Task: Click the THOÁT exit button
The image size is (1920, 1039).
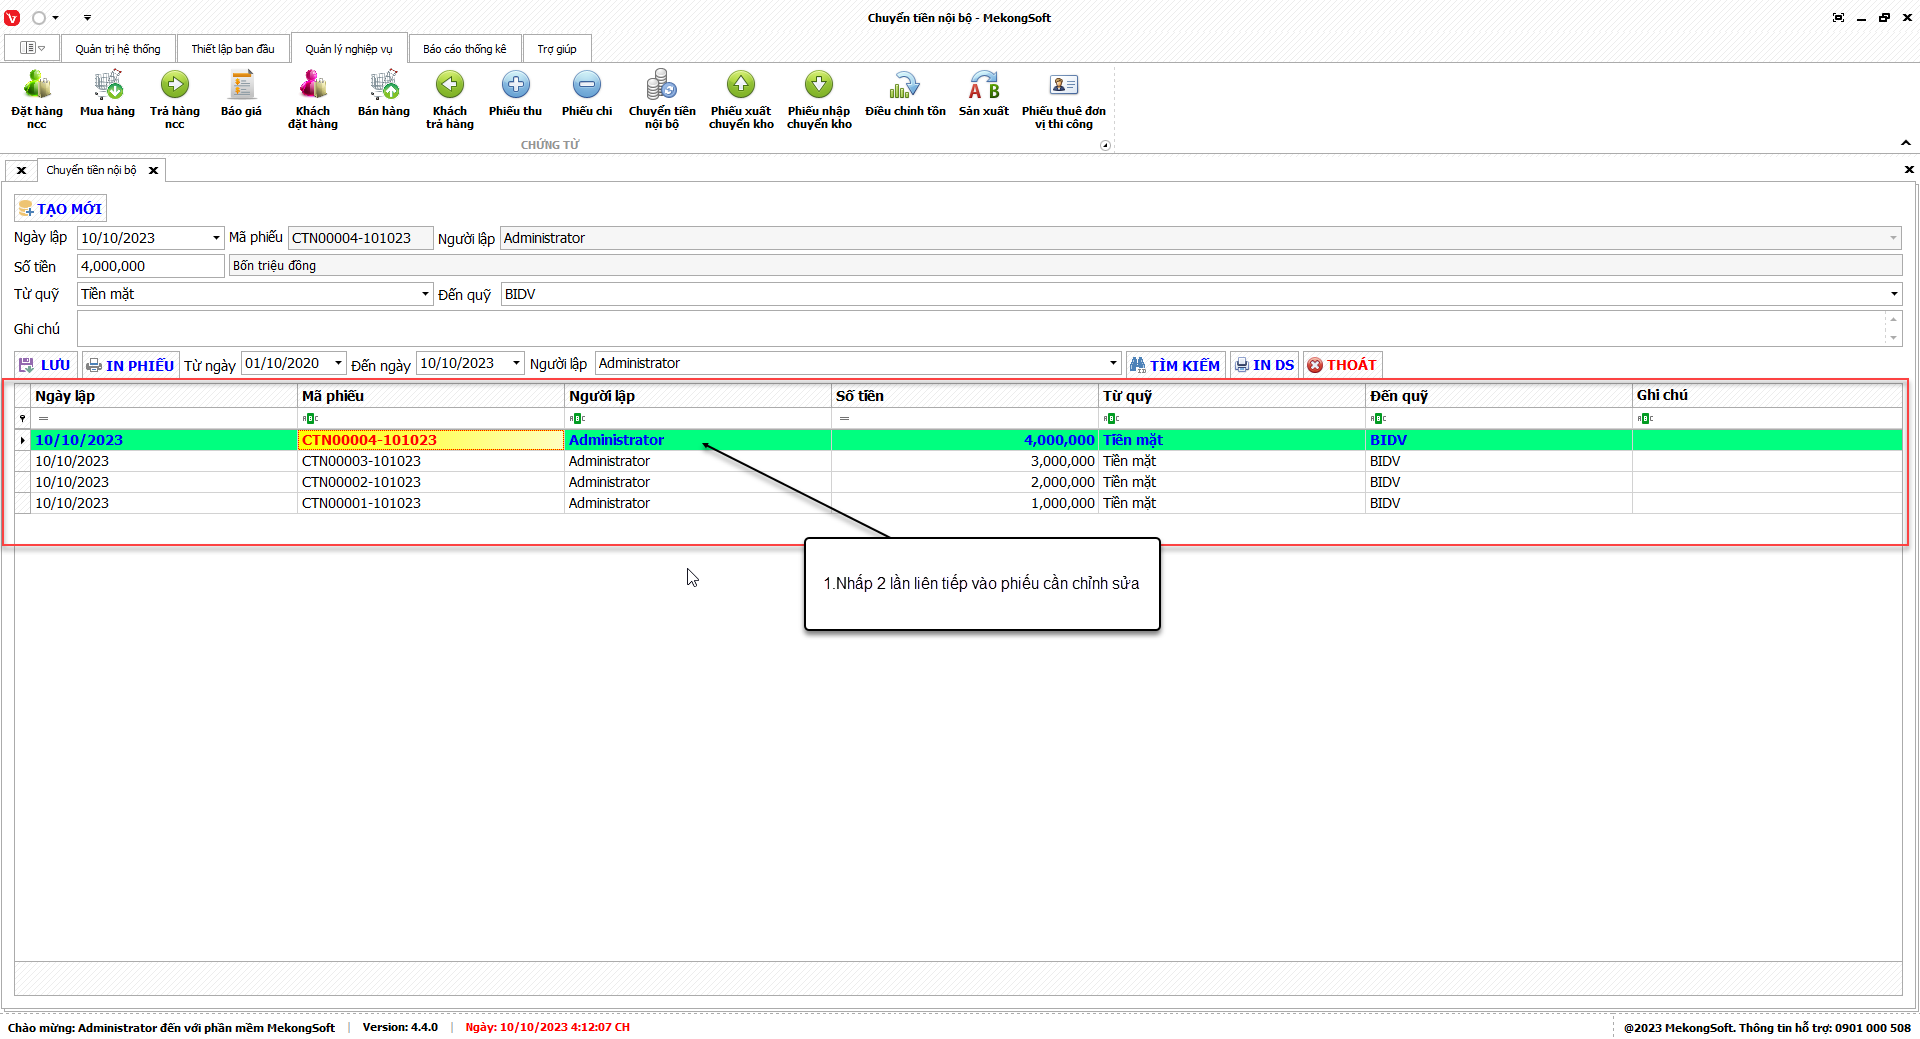Action: (1342, 365)
